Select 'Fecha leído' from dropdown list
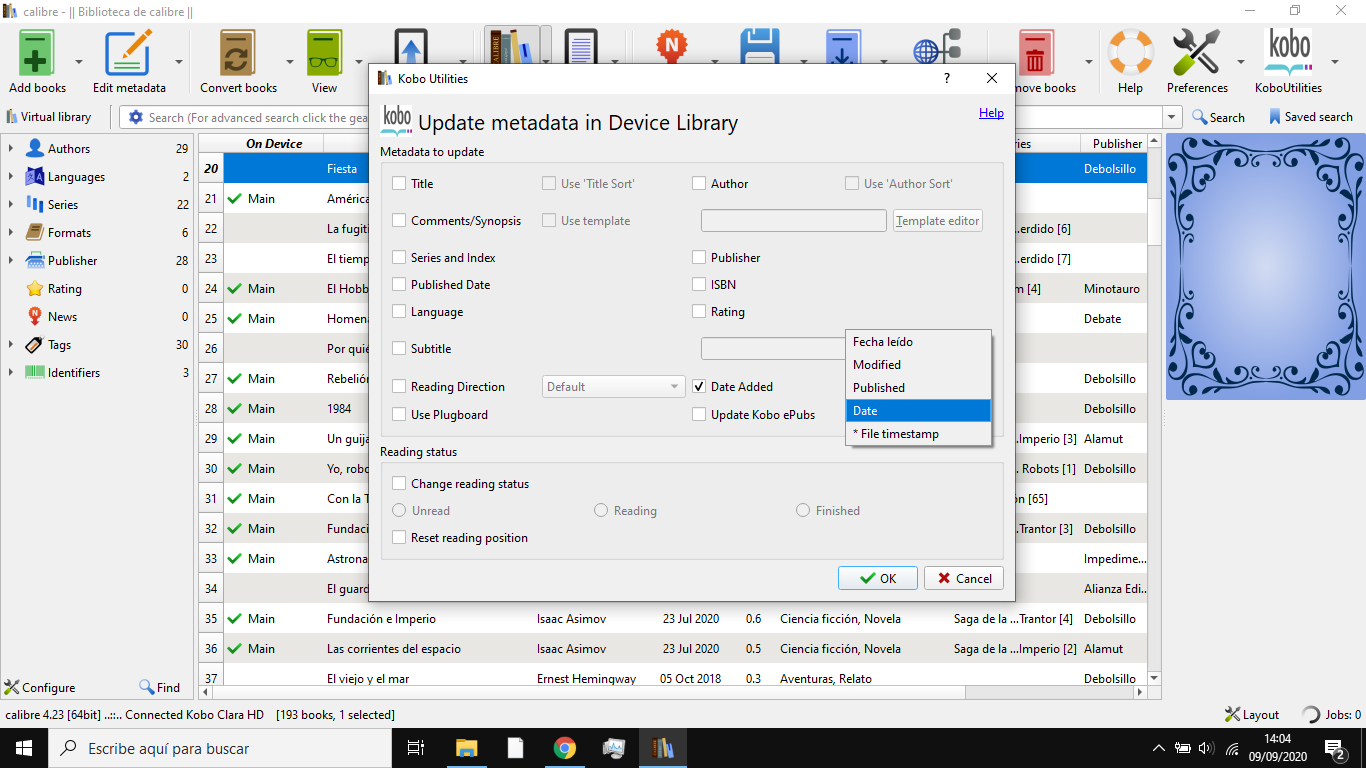The height and width of the screenshot is (768, 1366). click(x=918, y=342)
